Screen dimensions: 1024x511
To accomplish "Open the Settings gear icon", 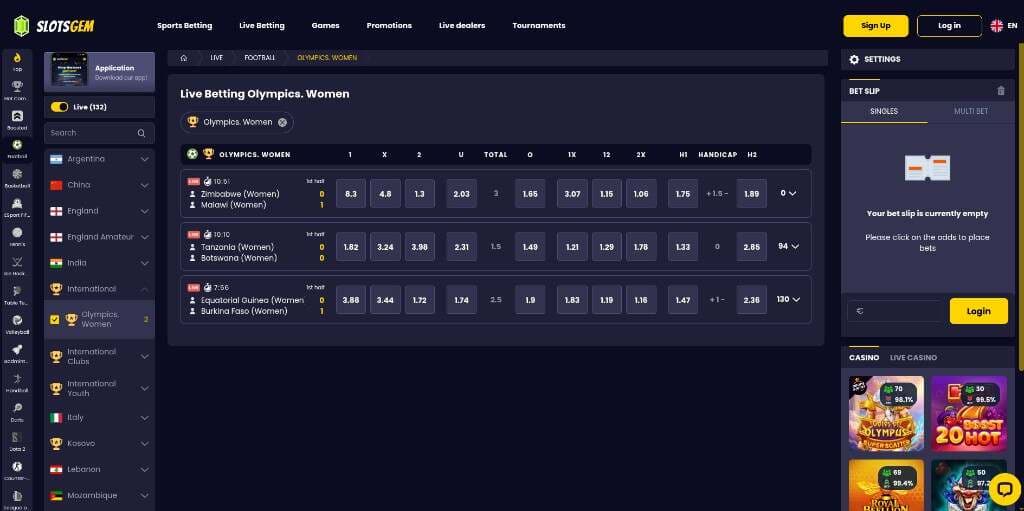I will pos(854,59).
